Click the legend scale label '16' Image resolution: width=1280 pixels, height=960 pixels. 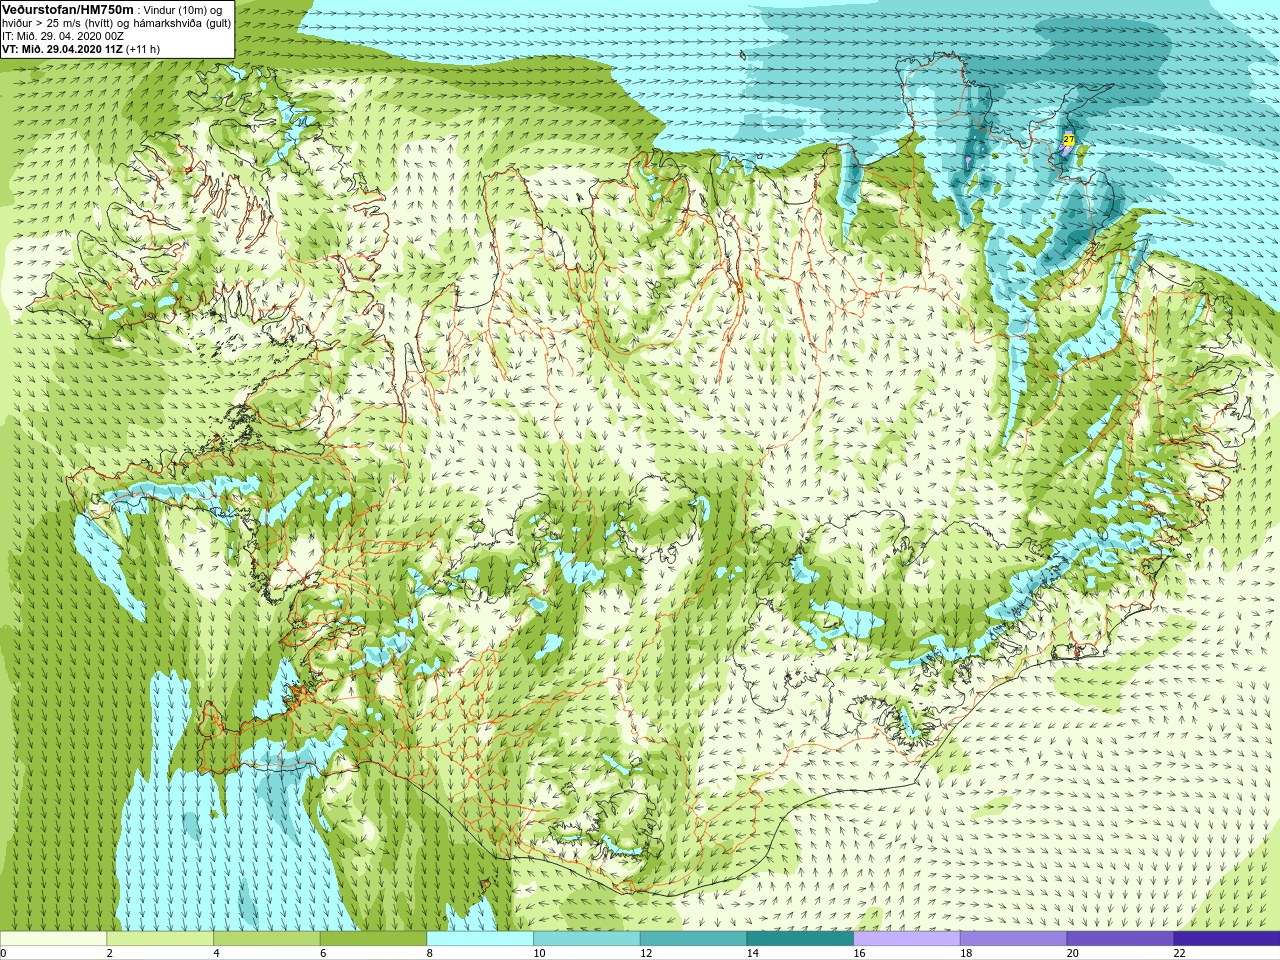(x=859, y=953)
